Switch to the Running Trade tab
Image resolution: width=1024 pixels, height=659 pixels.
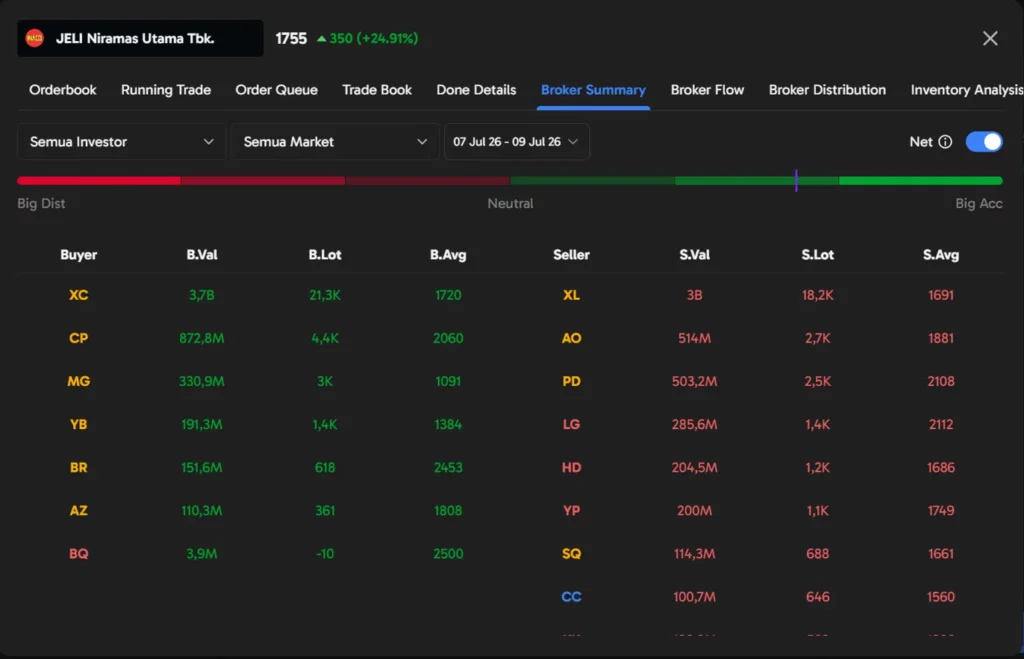tap(166, 90)
